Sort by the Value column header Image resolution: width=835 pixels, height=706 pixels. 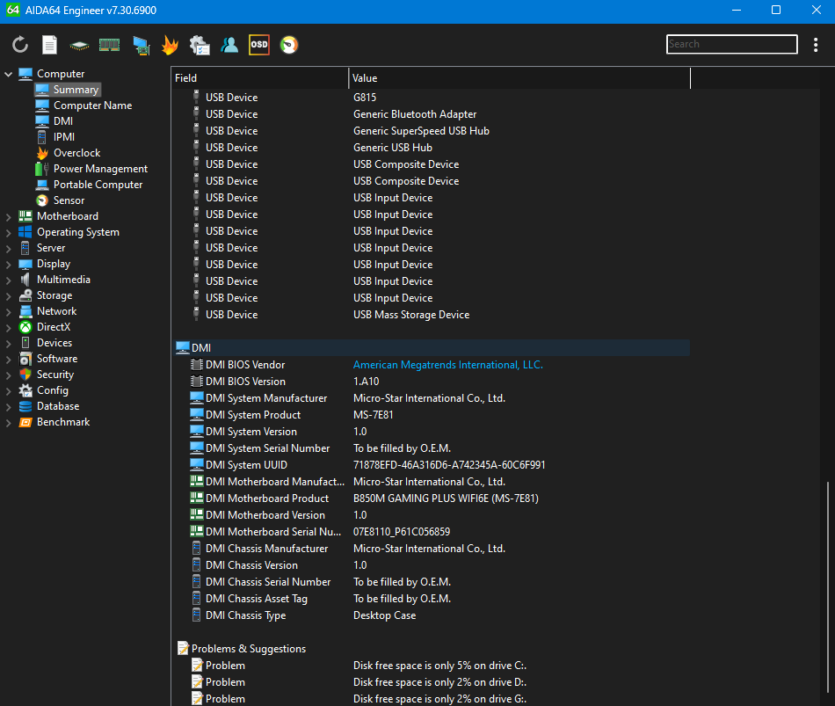519,78
